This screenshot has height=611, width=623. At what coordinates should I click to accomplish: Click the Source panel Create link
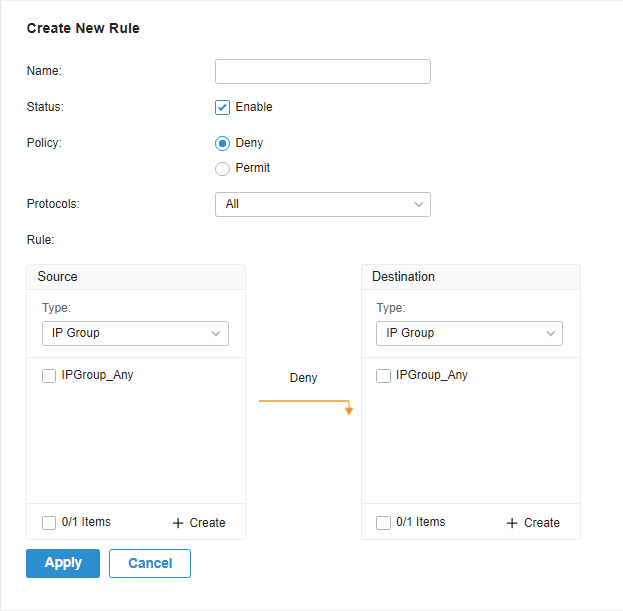(199, 523)
